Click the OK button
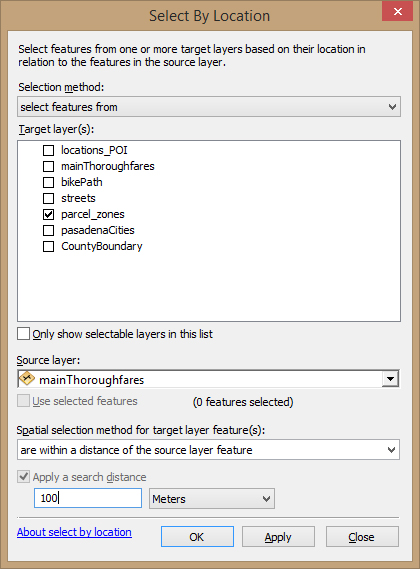Viewport: 420px width, 569px height. (197, 537)
